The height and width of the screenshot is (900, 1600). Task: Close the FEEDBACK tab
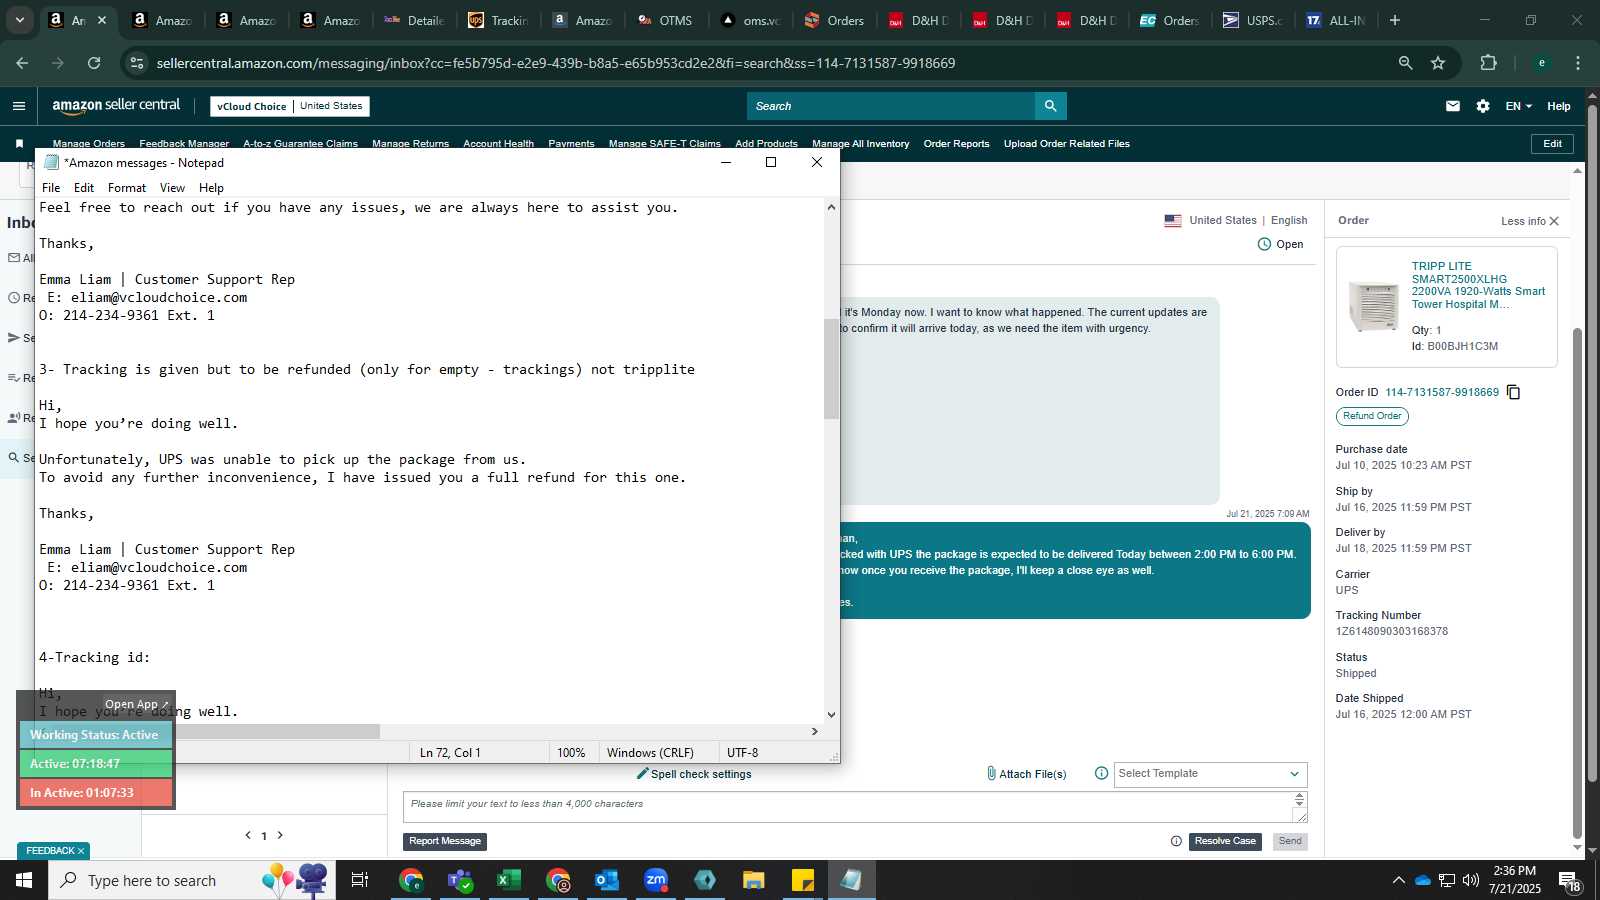click(81, 851)
